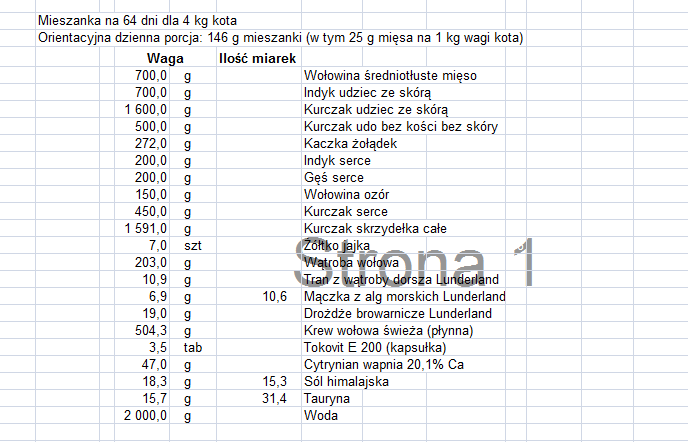Click the quantity value 7,0

click(158, 245)
